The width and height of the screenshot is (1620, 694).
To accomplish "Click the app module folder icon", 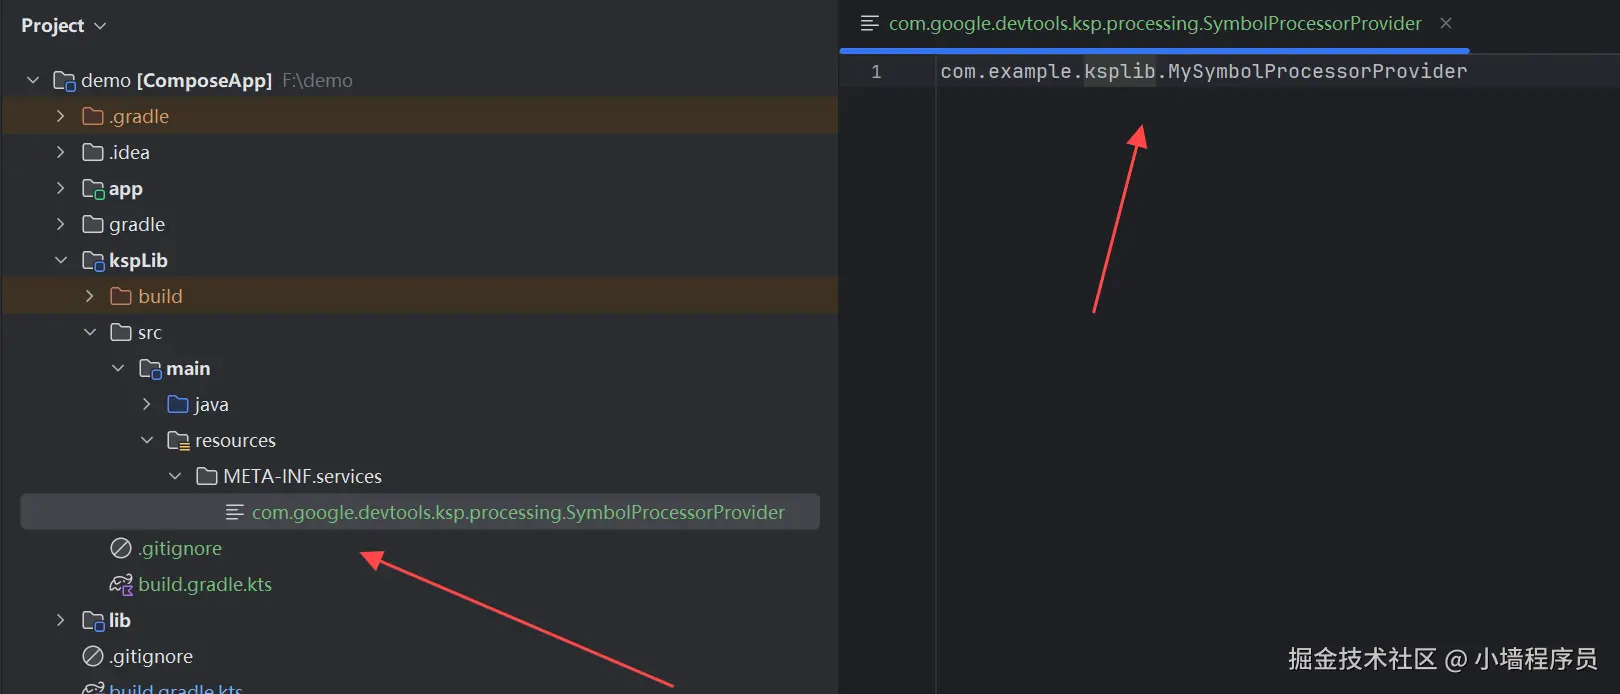I will (x=93, y=189).
